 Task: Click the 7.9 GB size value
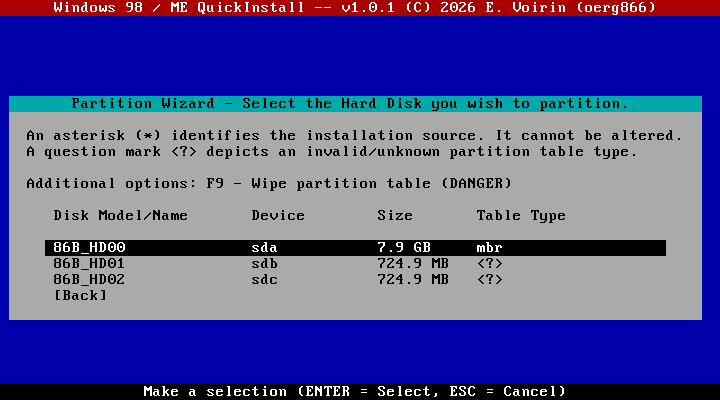click(404, 248)
